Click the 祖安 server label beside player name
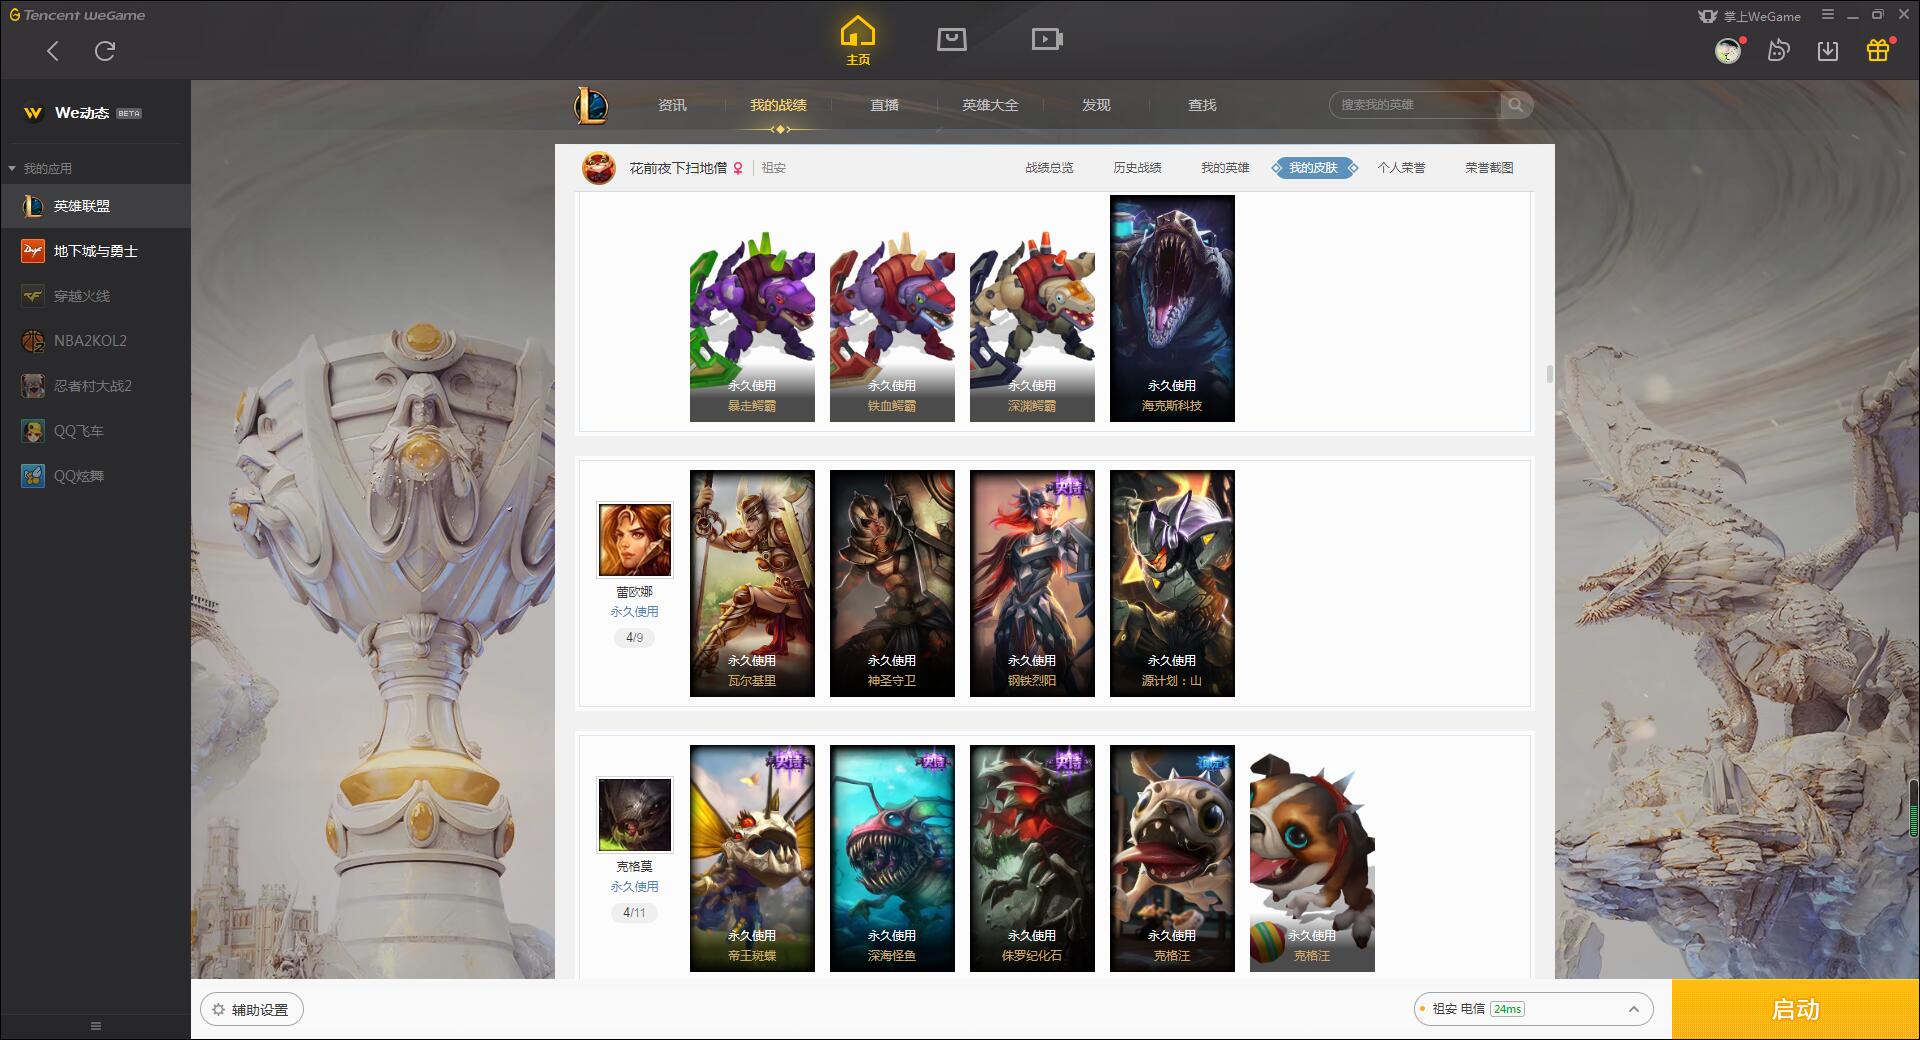Viewport: 1920px width, 1040px height. pos(774,168)
